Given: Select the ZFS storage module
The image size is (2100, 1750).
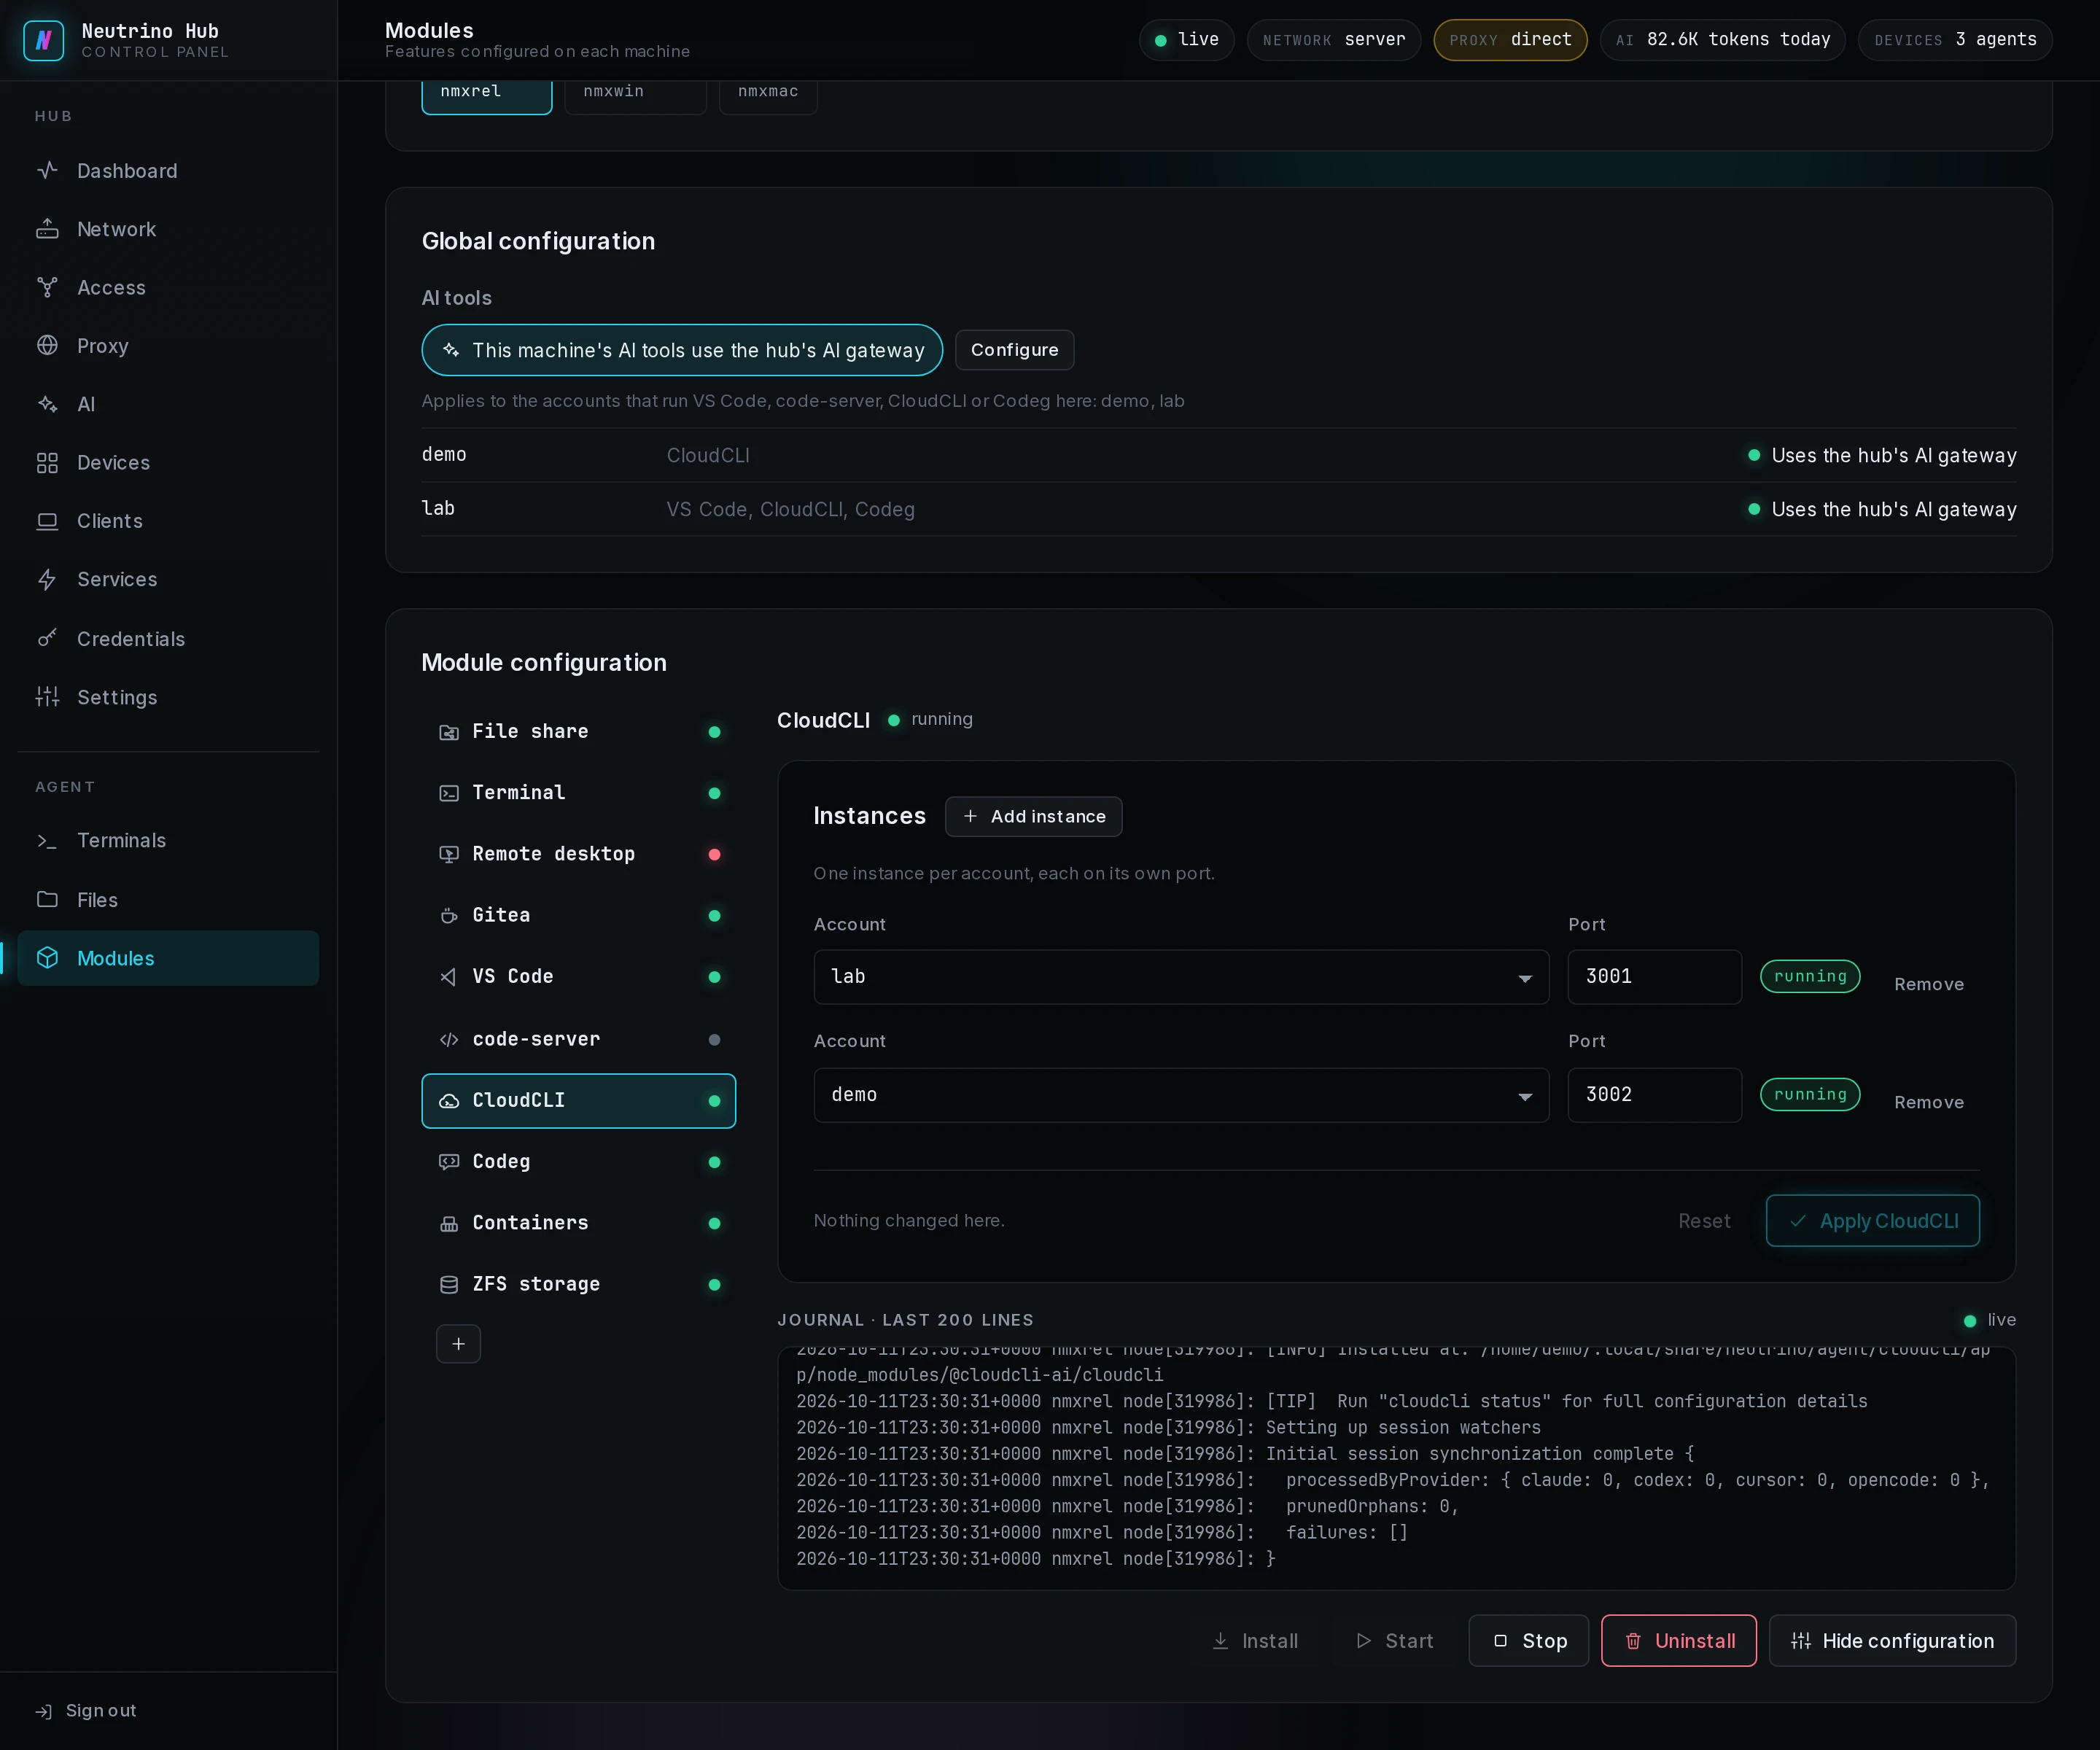Looking at the screenshot, I should tap(579, 1285).
